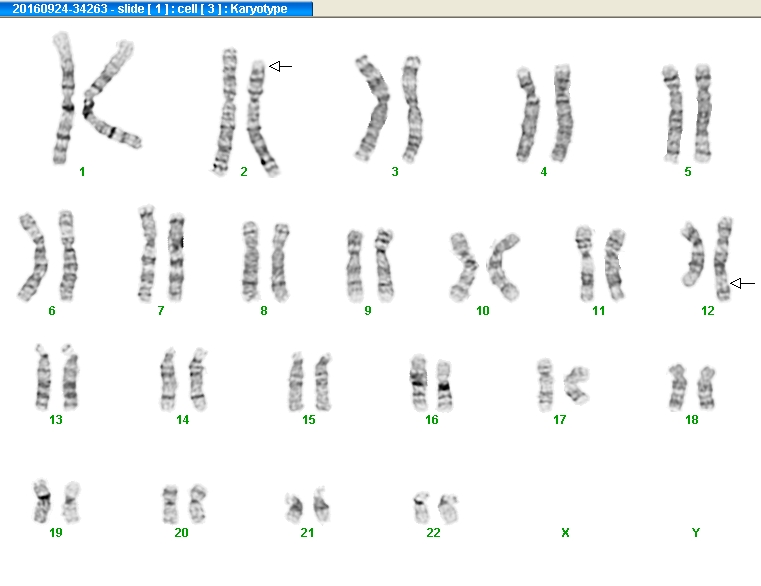Click the green label for chromosome 1
Image resolution: width=761 pixels, height=586 pixels.
(82, 171)
